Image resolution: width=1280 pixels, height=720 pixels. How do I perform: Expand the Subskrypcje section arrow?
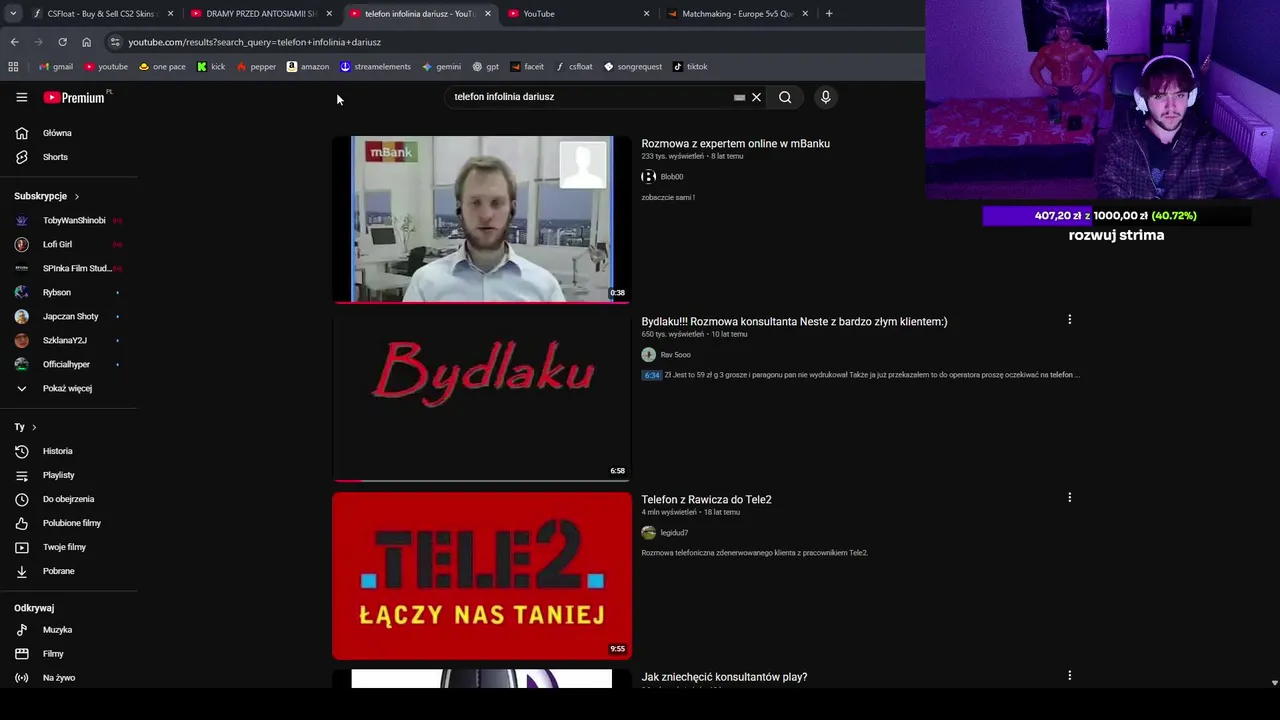pos(76,197)
